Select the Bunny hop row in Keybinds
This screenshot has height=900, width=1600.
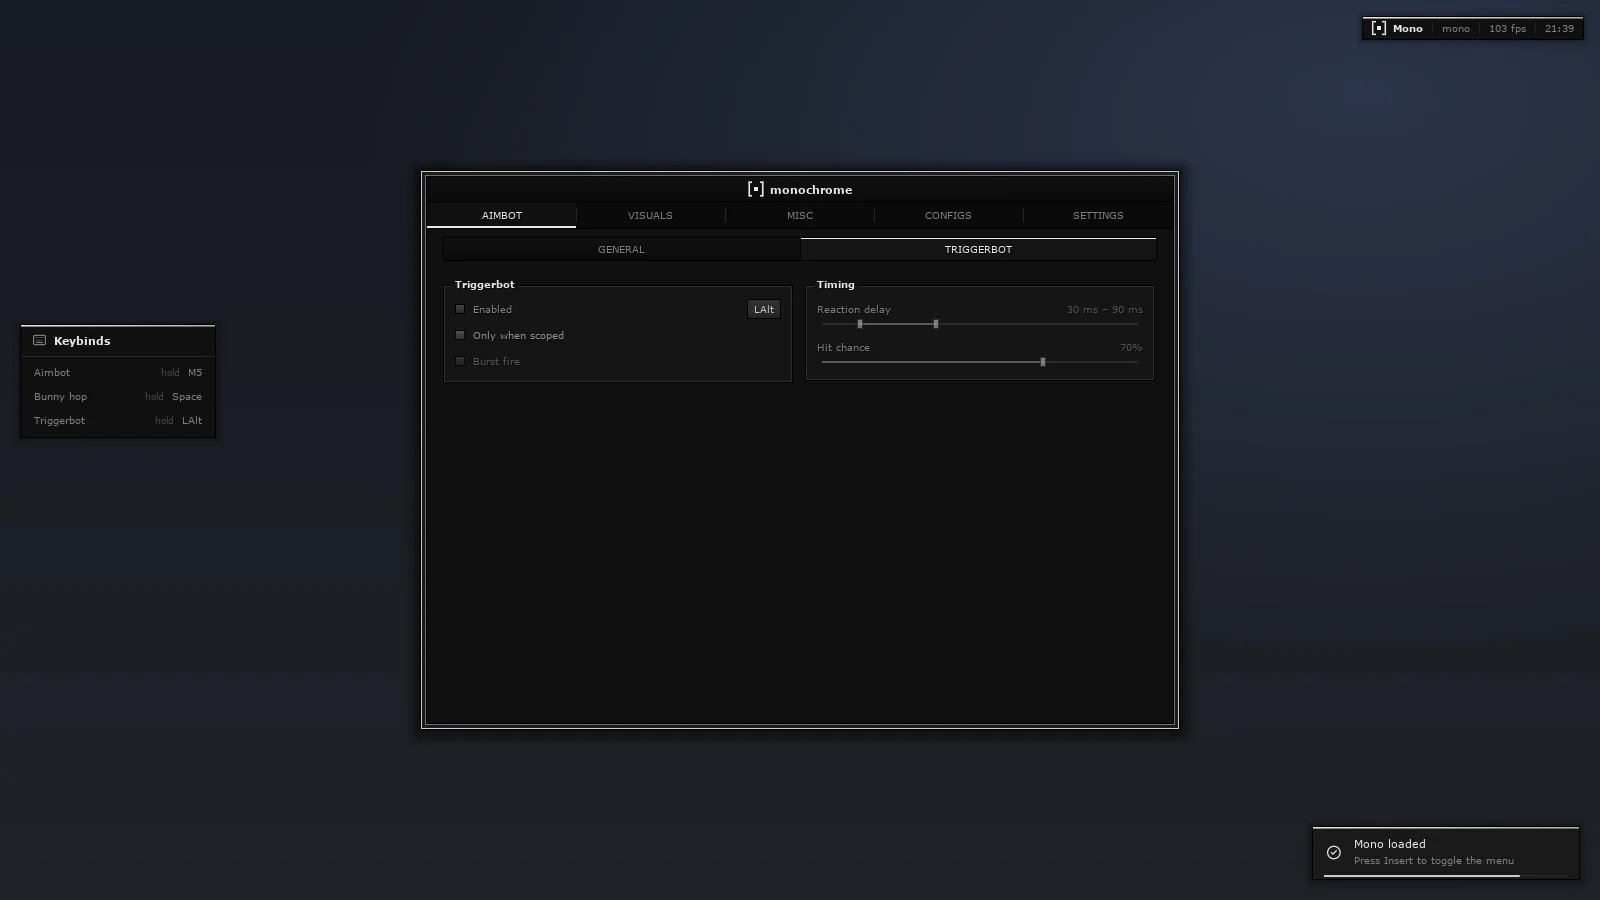[x=118, y=396]
